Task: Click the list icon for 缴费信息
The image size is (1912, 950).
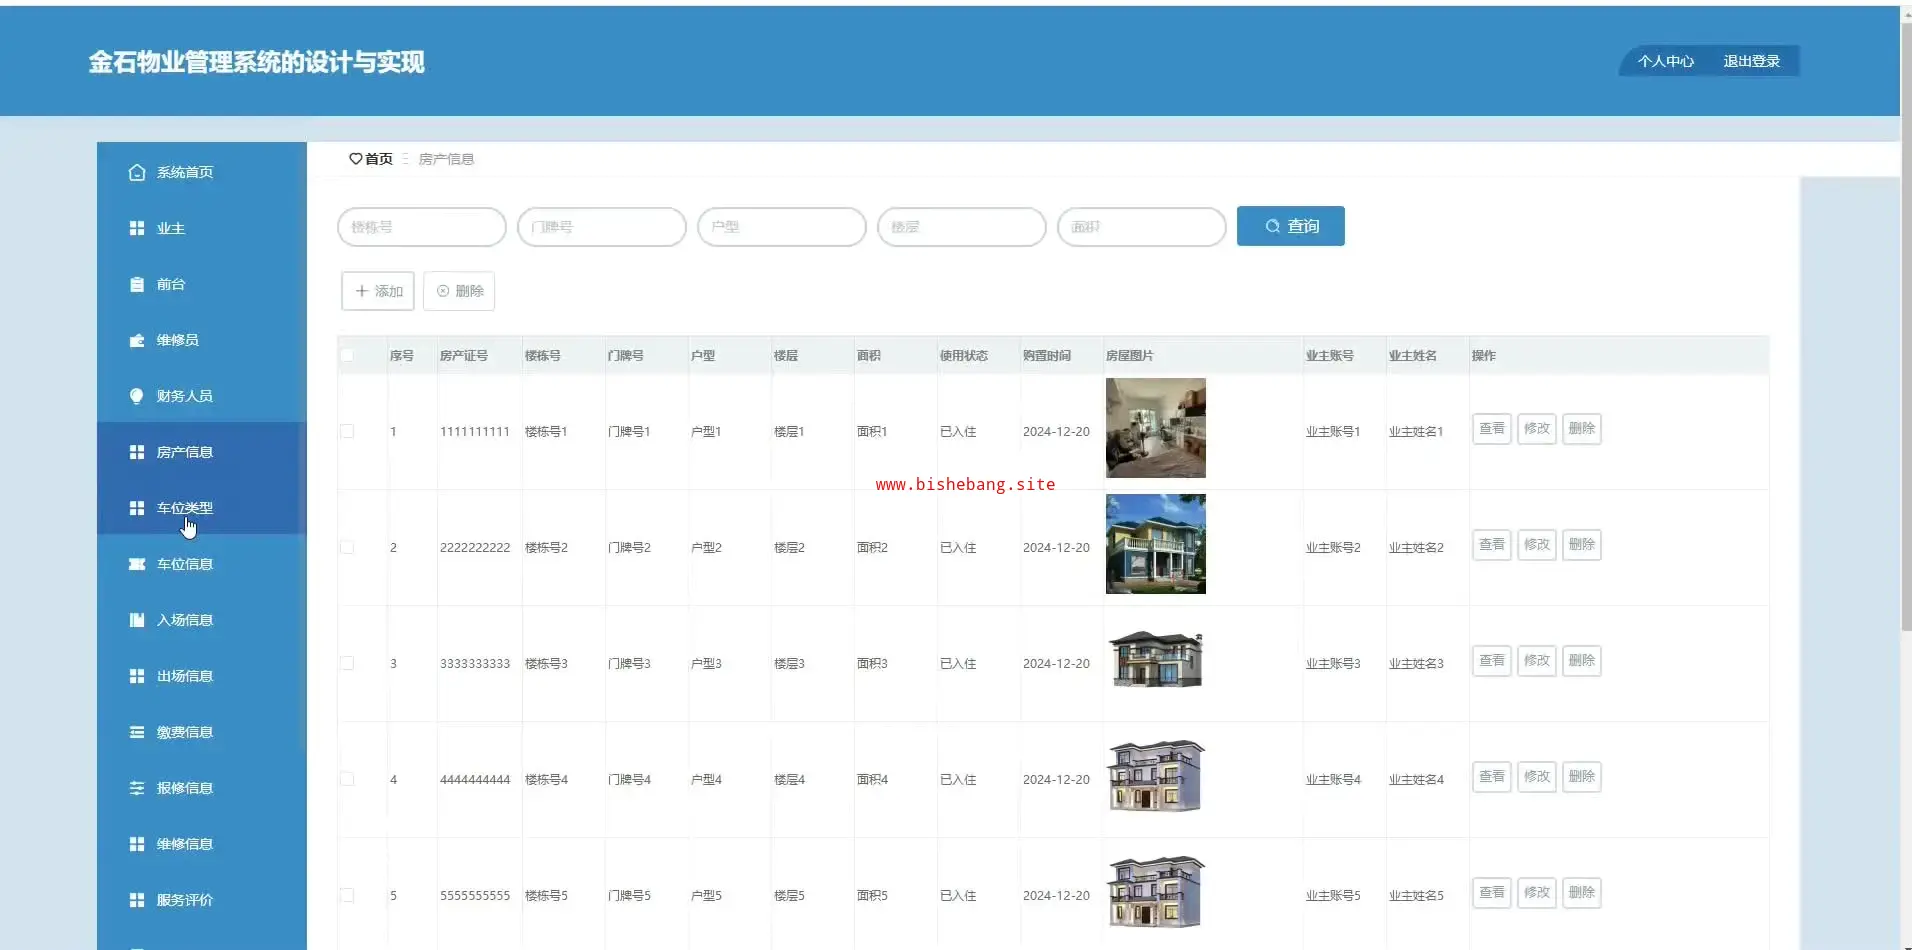Action: tap(137, 732)
